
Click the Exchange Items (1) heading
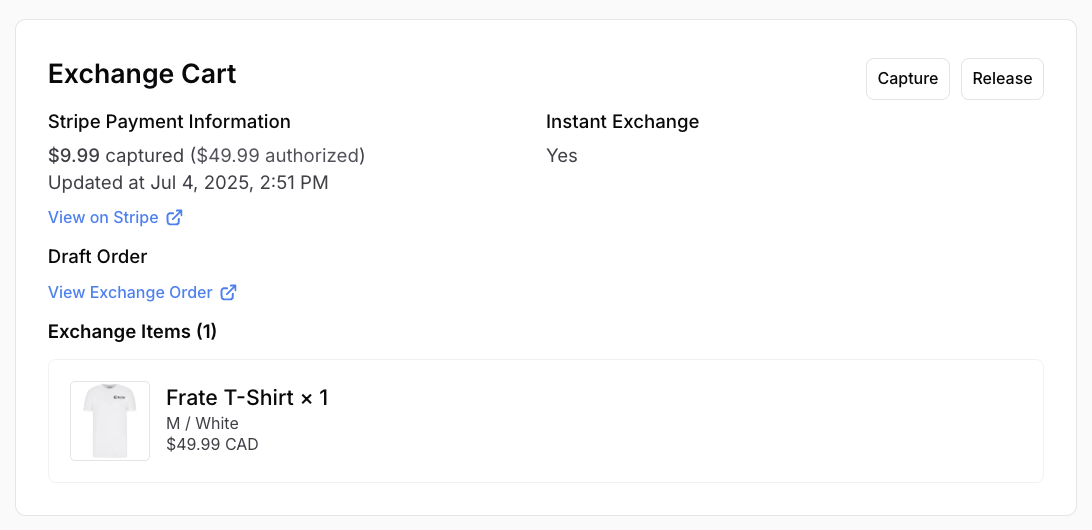(x=132, y=331)
